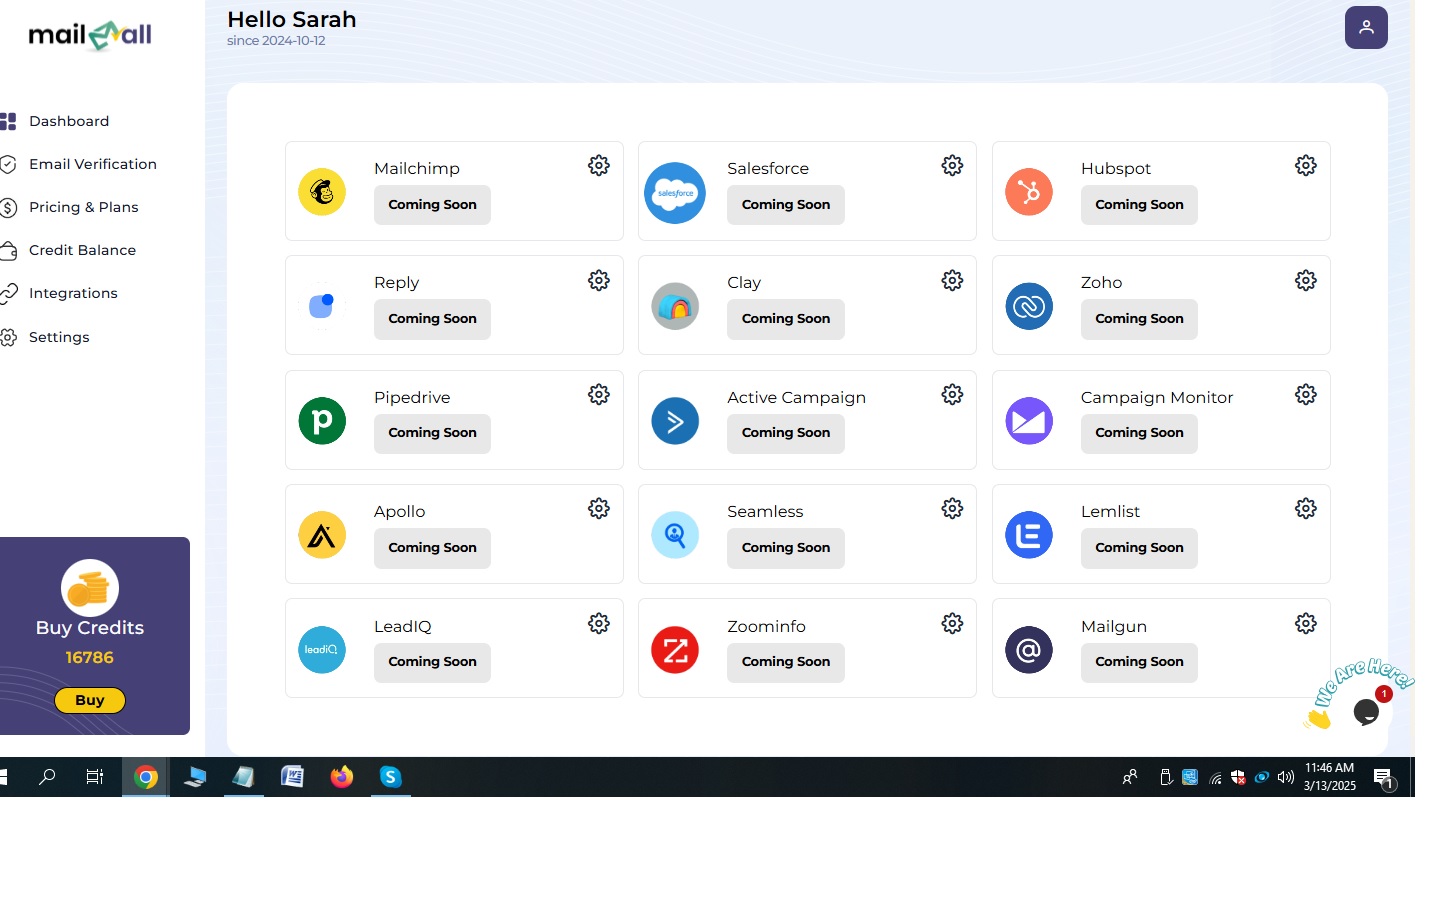Click the 16786 credit balance value
1440x900 pixels.
click(90, 658)
